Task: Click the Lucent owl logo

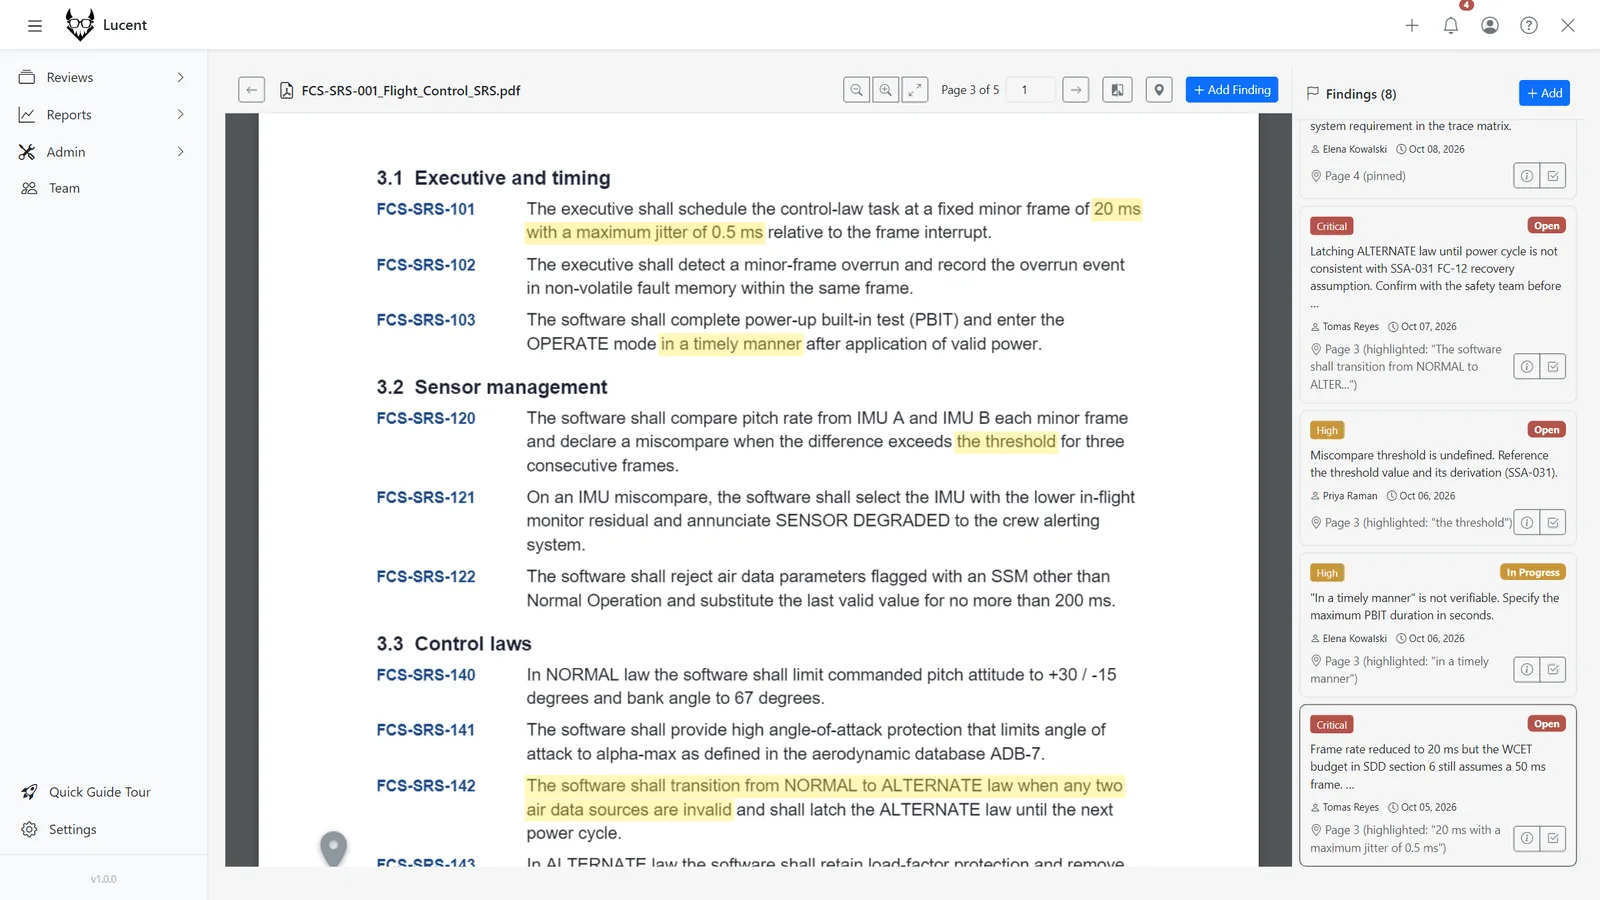Action: pos(80,25)
